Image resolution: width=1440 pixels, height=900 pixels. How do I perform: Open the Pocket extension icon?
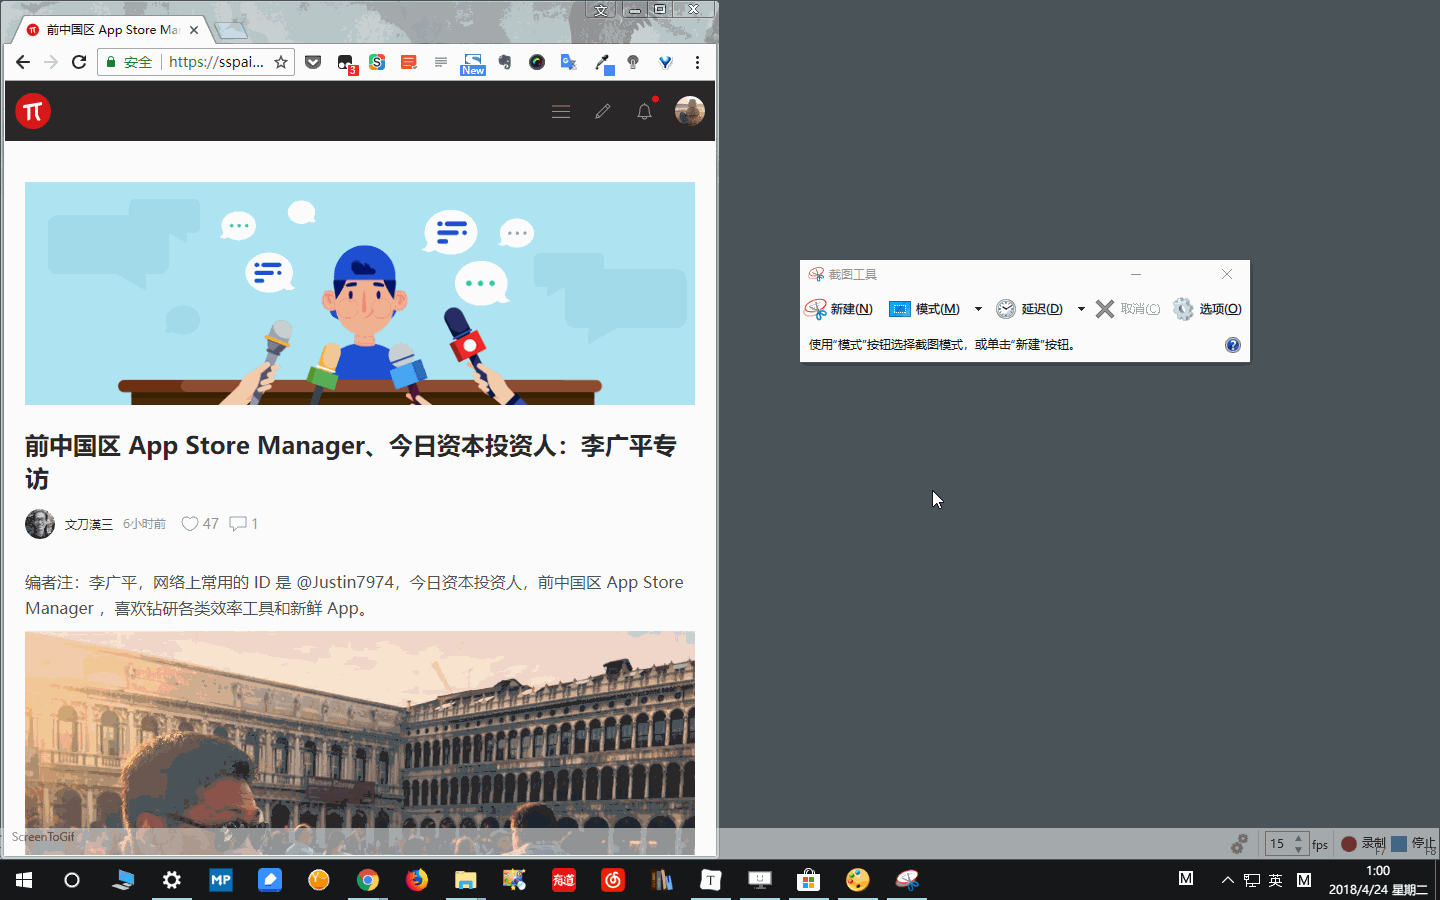[x=313, y=62]
